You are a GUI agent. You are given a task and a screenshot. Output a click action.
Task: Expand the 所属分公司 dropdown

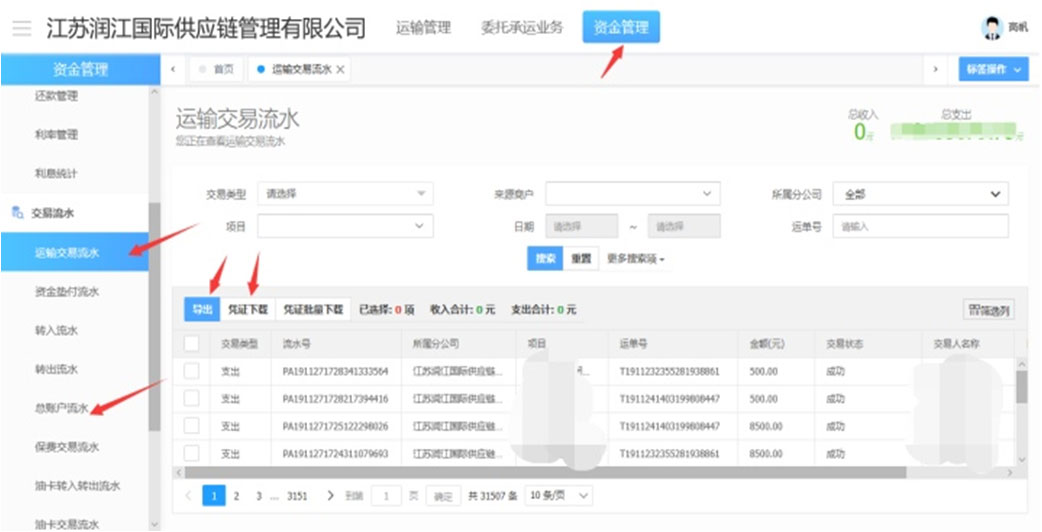point(921,194)
